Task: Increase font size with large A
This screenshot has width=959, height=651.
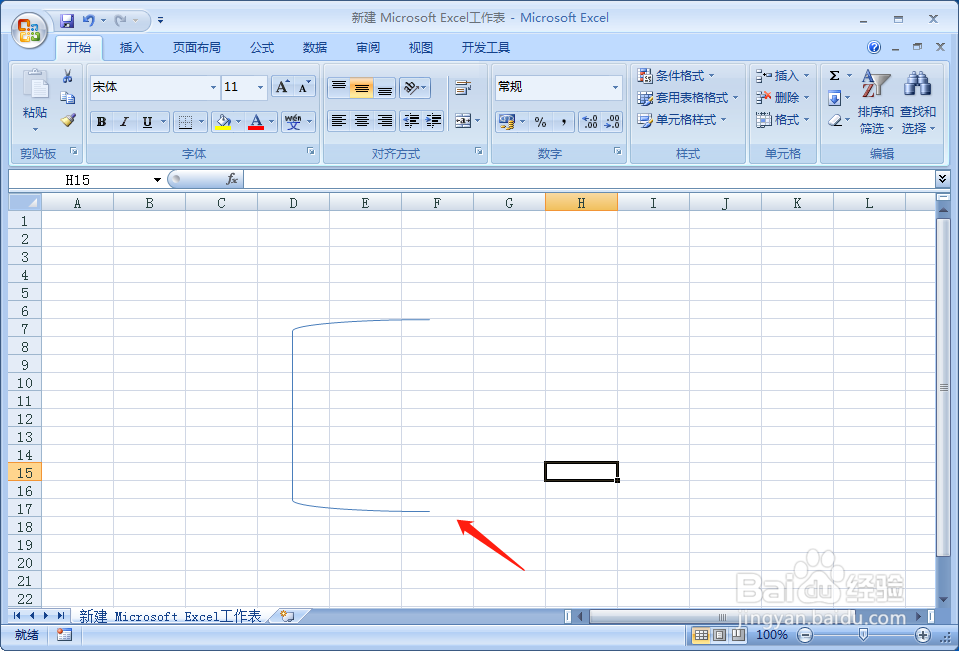Action: tap(282, 87)
